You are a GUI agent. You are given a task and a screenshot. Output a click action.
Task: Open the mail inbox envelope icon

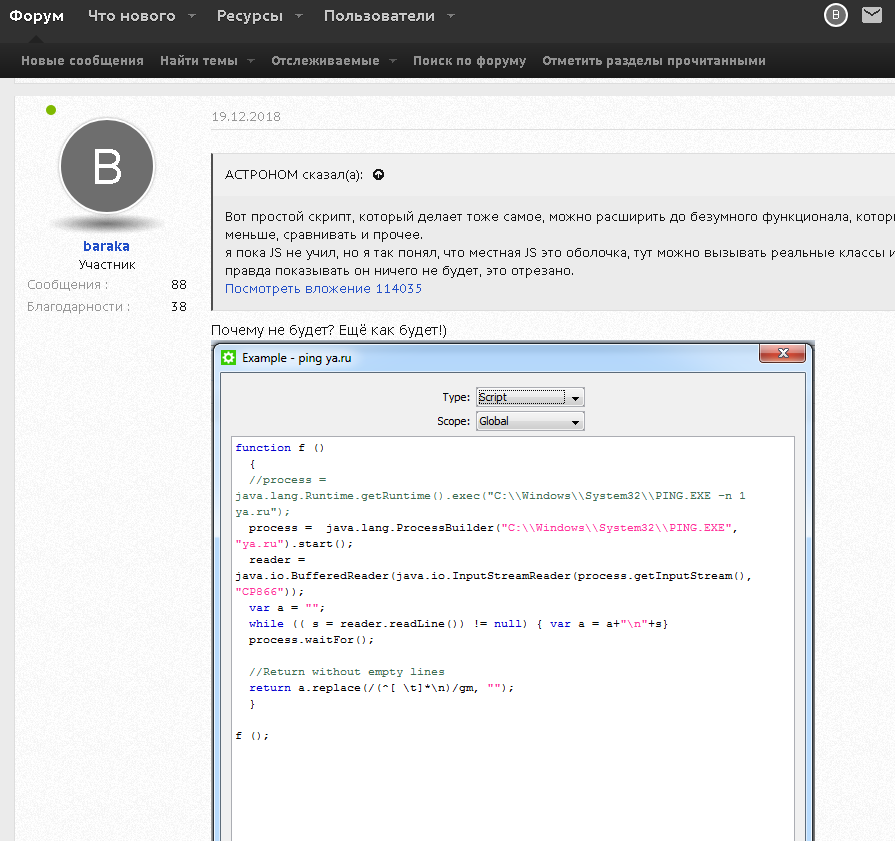pyautogui.click(x=872, y=15)
